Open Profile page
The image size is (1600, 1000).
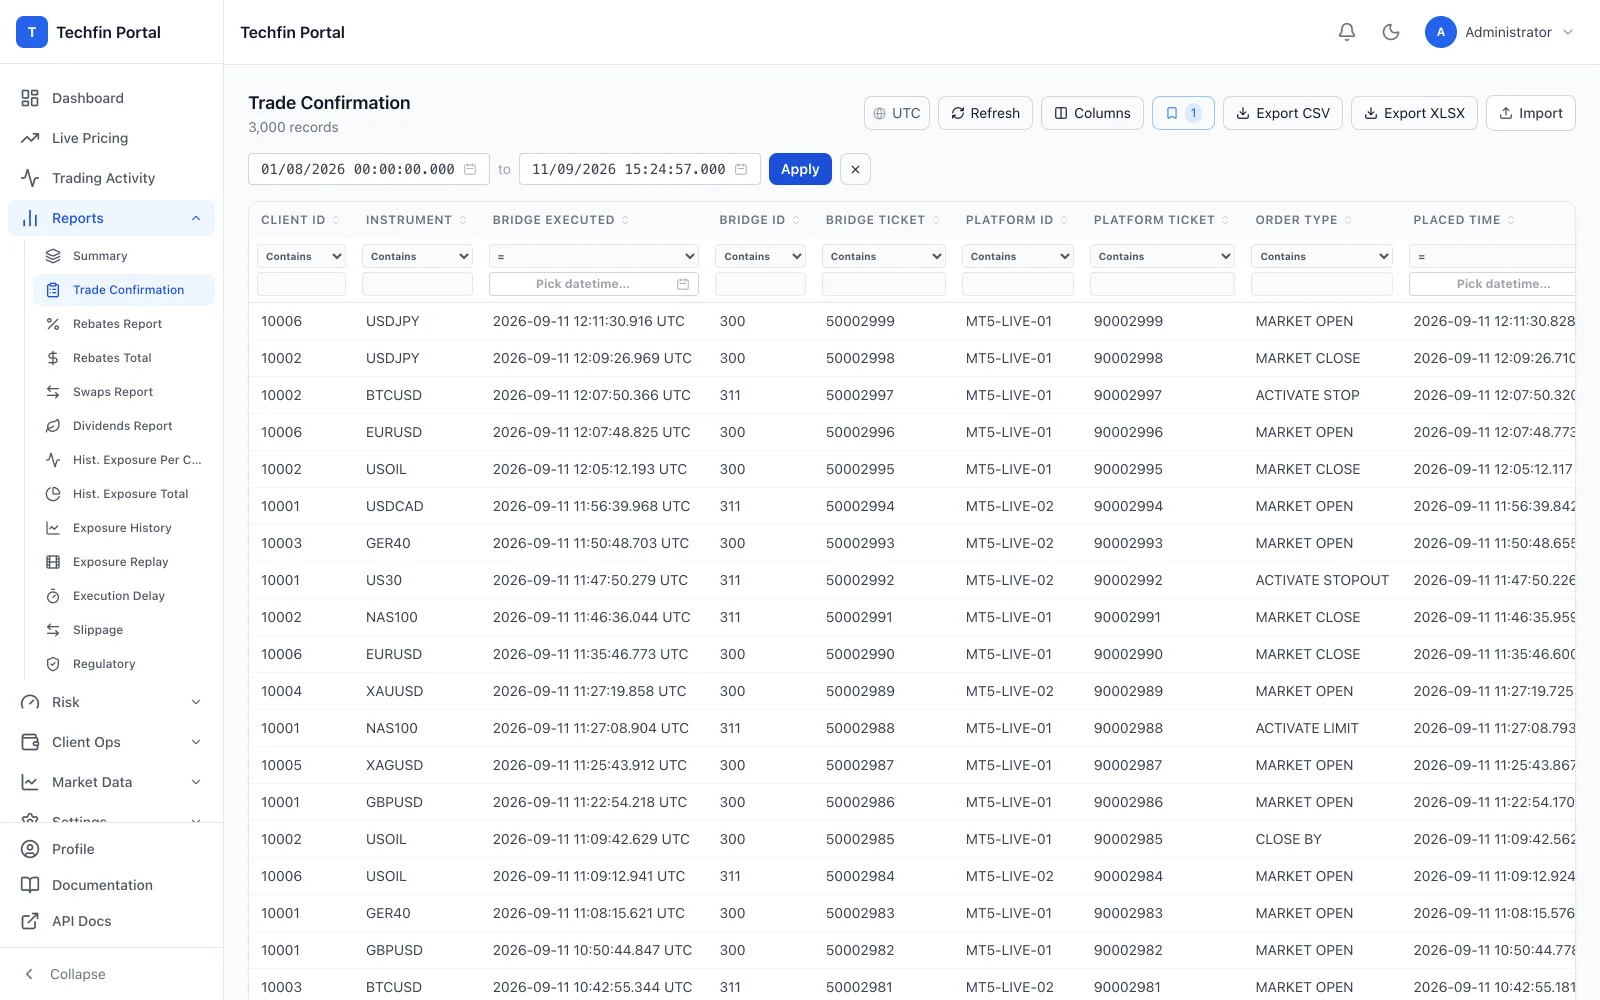111,849
